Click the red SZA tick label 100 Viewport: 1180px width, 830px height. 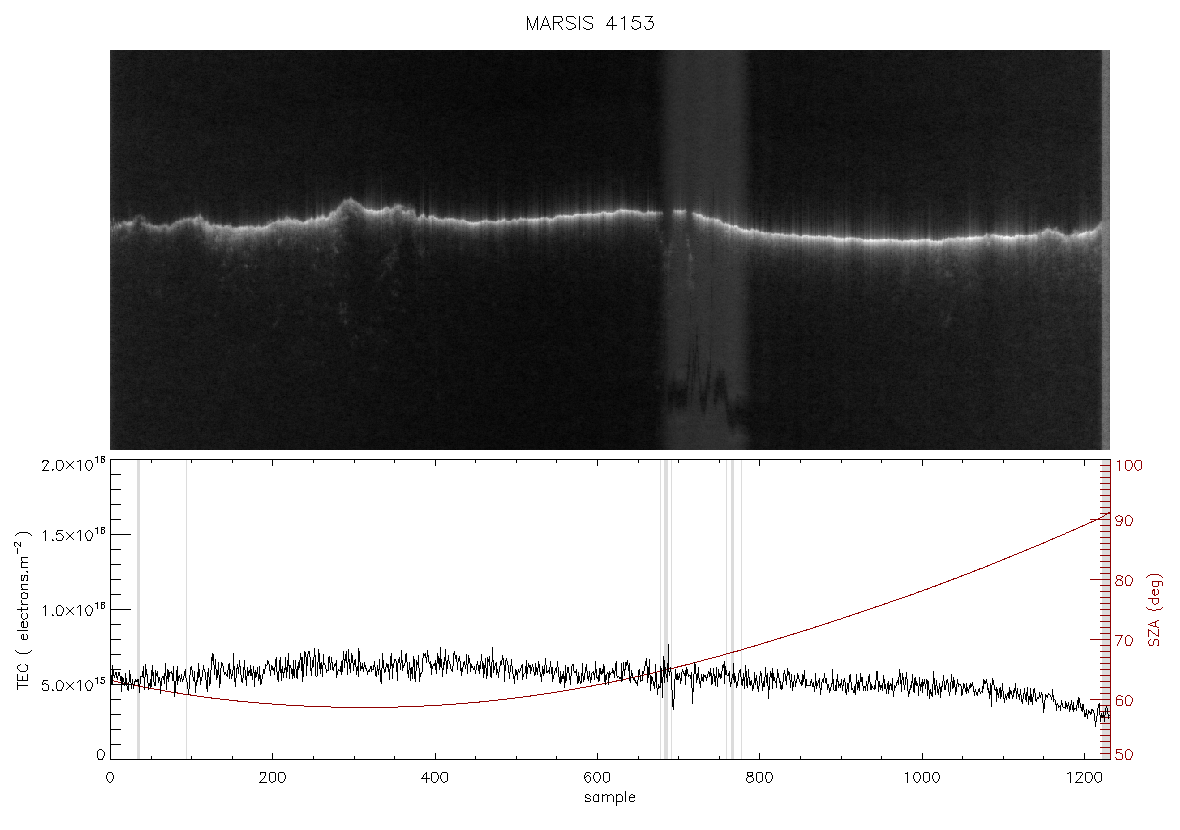pyautogui.click(x=1129, y=465)
